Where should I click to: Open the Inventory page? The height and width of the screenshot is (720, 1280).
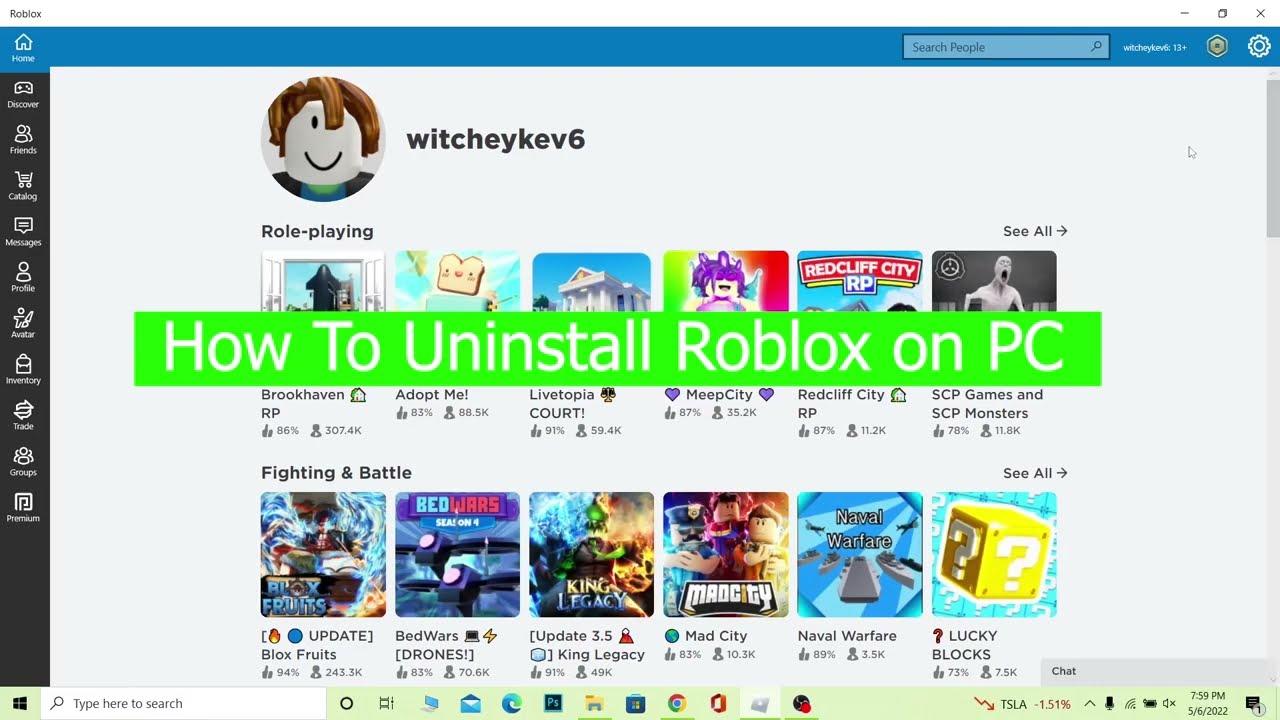click(x=23, y=370)
